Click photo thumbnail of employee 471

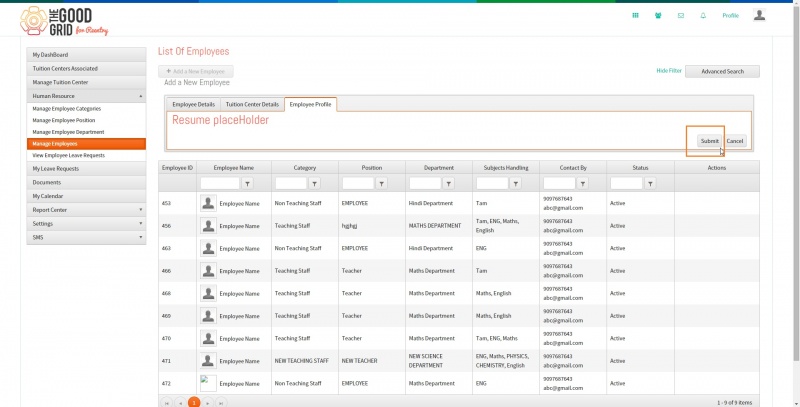tap(208, 361)
